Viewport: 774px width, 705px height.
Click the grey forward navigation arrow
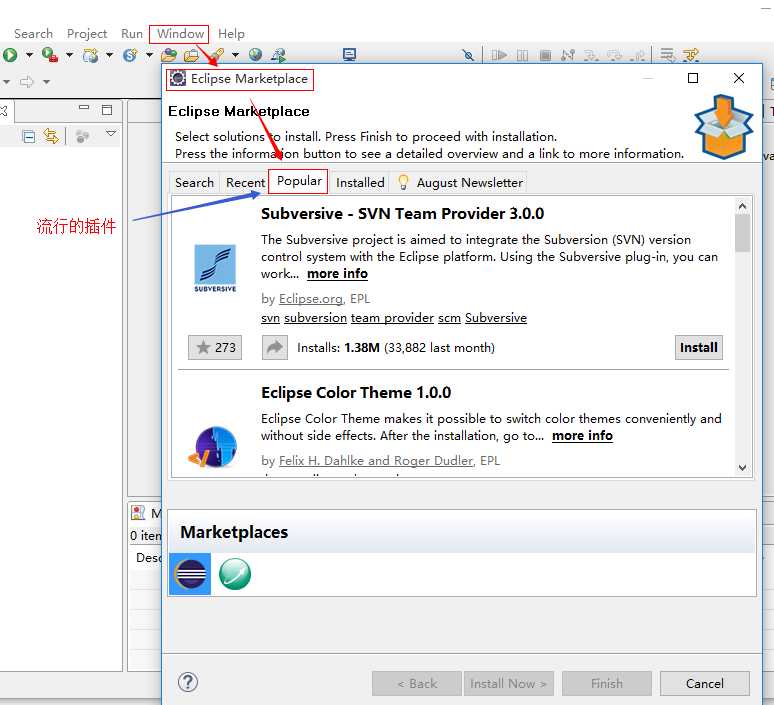27,81
